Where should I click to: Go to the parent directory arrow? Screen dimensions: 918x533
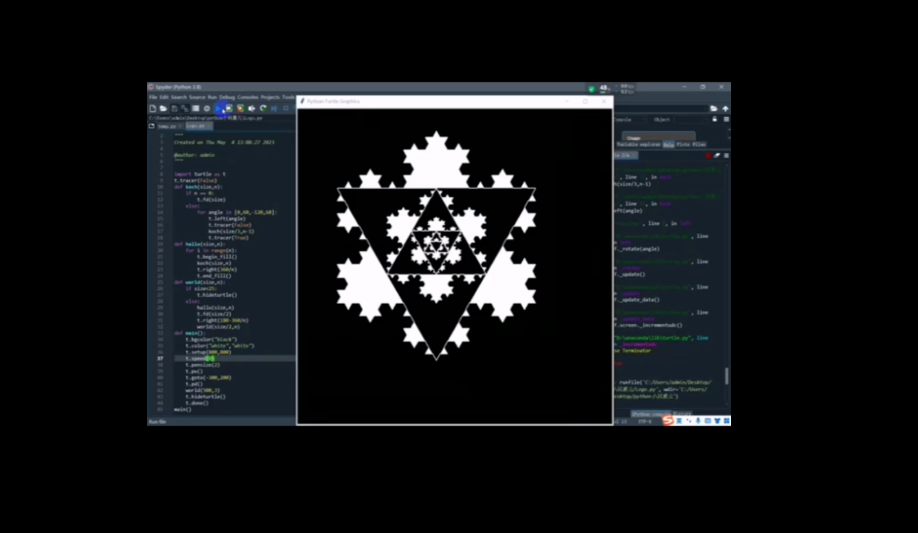pos(725,108)
